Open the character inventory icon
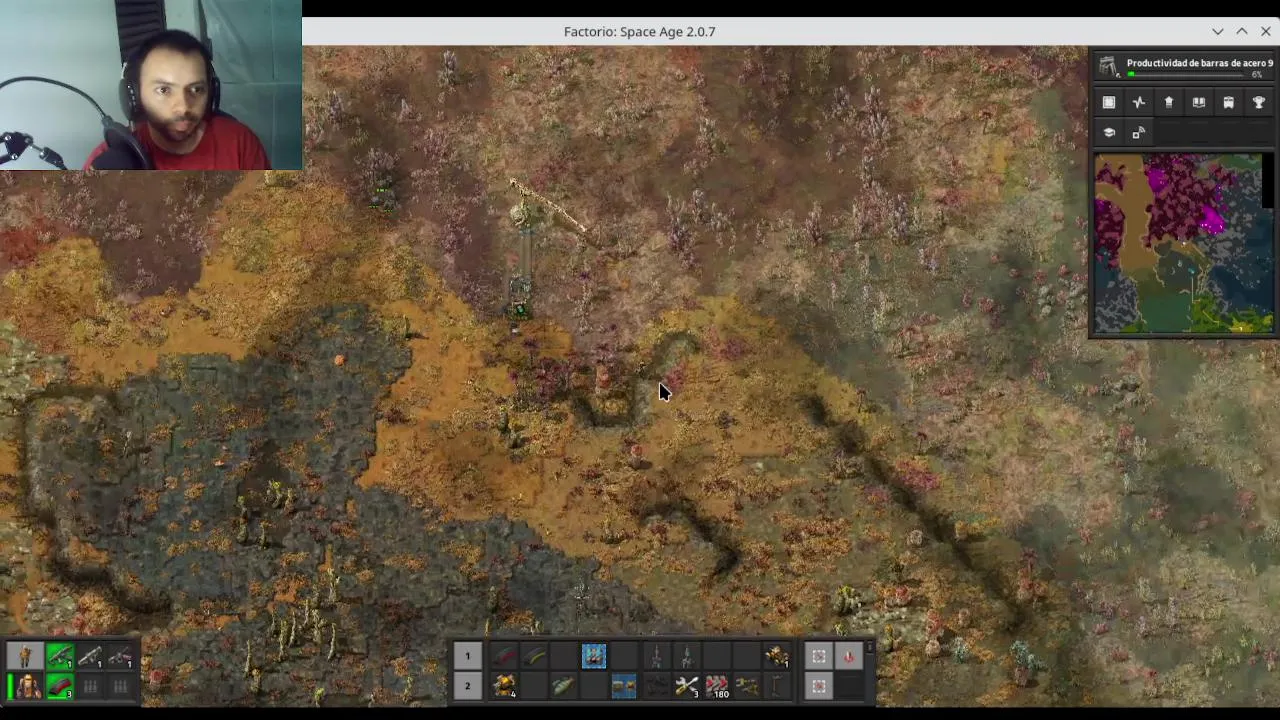Viewport: 1280px width, 720px height. (26, 657)
